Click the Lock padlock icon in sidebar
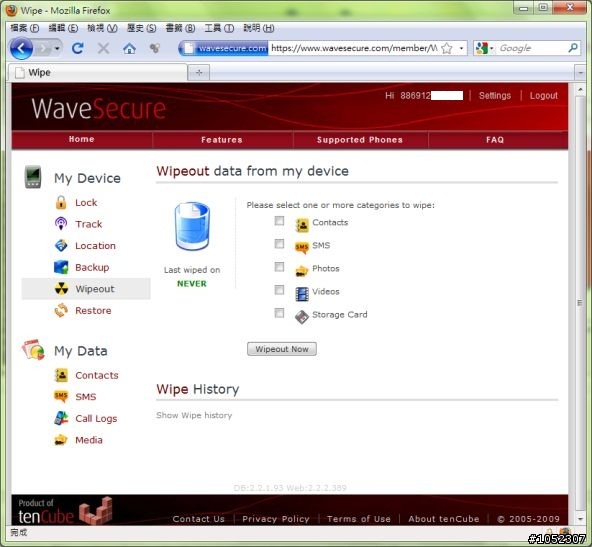The height and width of the screenshot is (547, 592). click(x=61, y=202)
